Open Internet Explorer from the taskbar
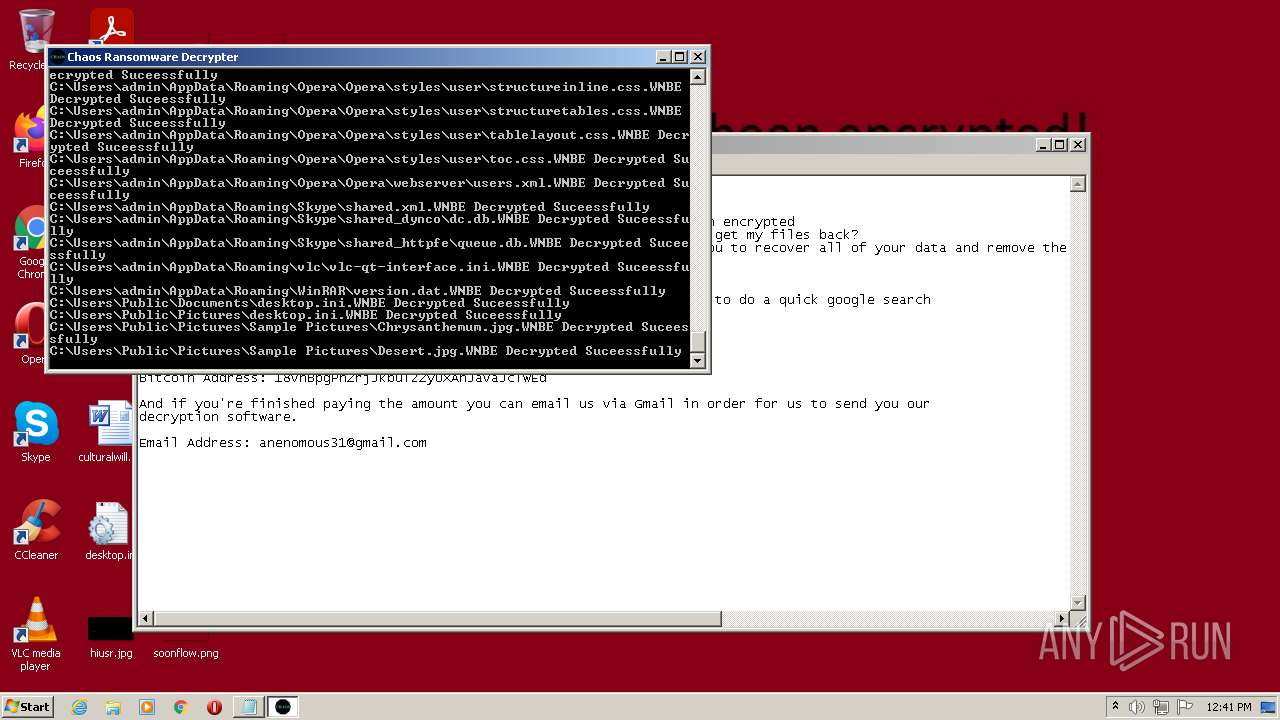Viewport: 1280px width, 720px height. 79,707
